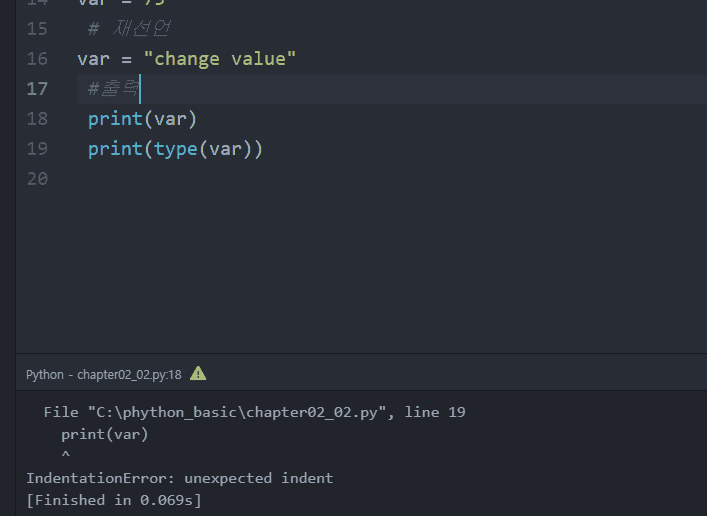This screenshot has width=707, height=516.
Task: Click the type keyword on line 19
Action: pos(176,149)
